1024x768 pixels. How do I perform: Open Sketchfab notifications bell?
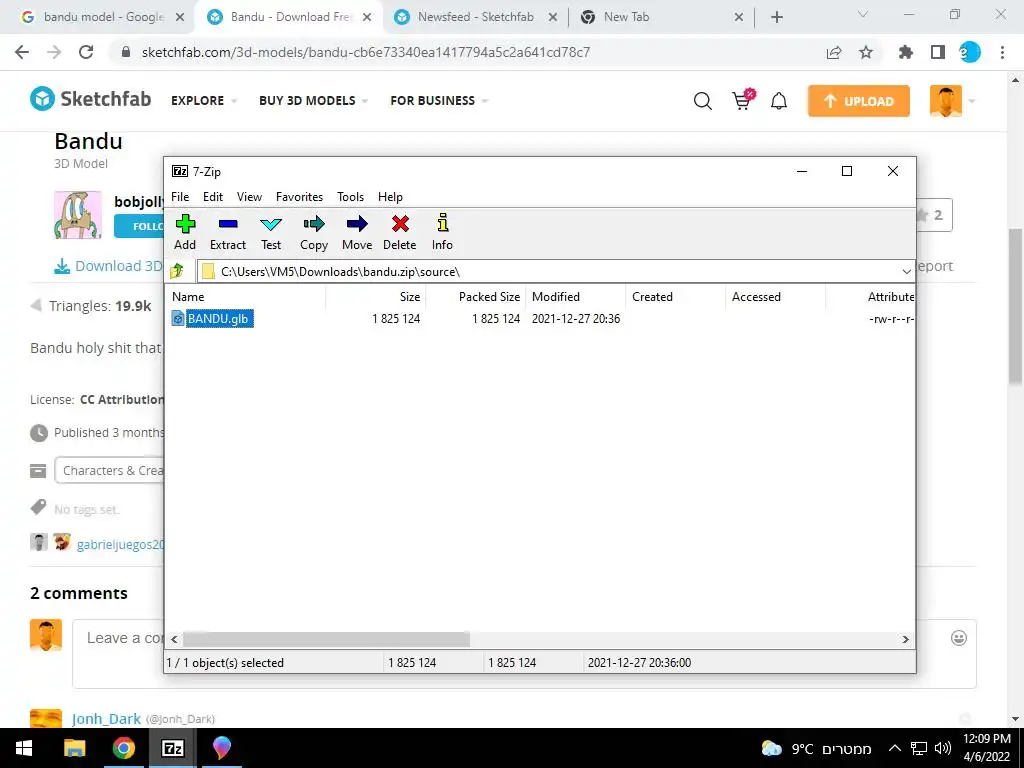tap(778, 101)
